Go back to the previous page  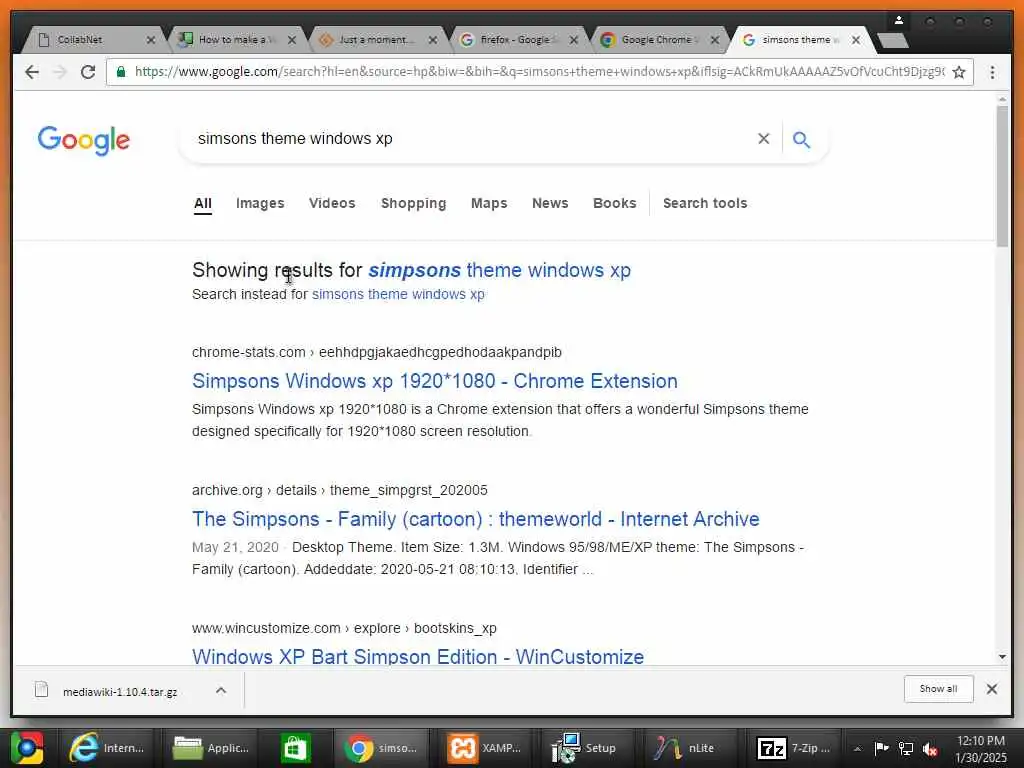point(31,72)
